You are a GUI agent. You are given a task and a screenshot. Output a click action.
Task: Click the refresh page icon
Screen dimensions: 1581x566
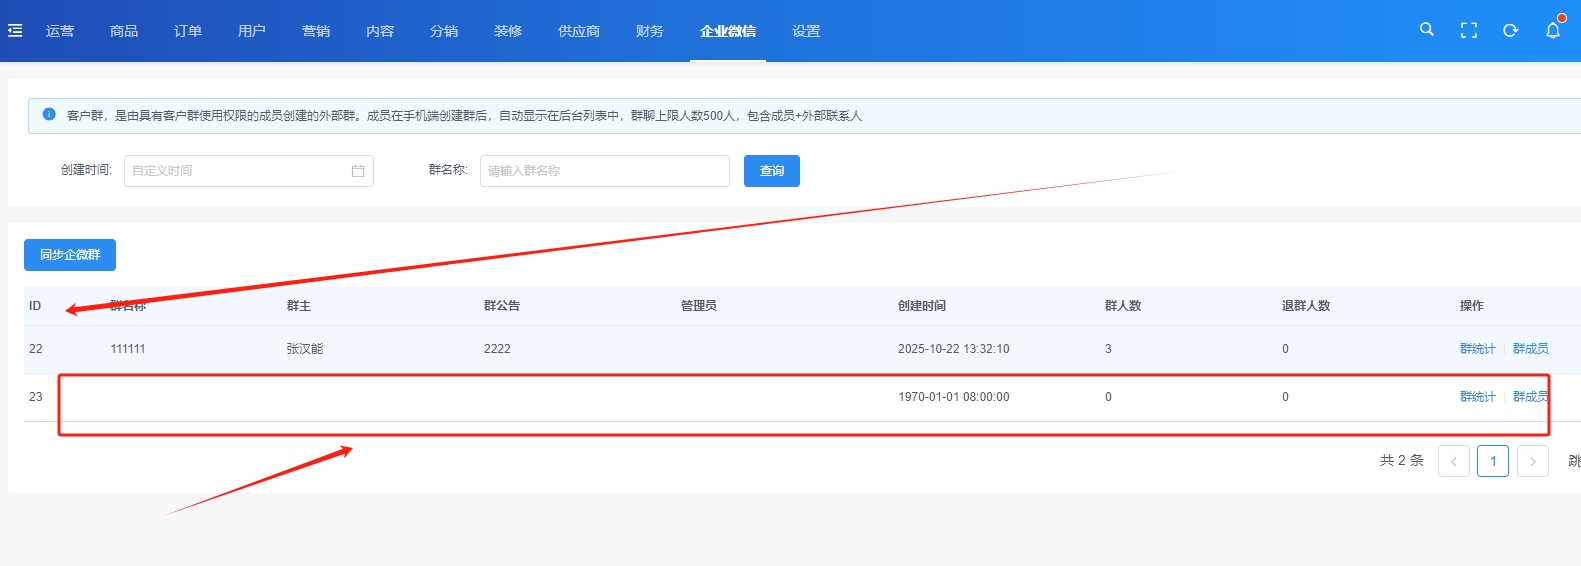click(x=1511, y=31)
